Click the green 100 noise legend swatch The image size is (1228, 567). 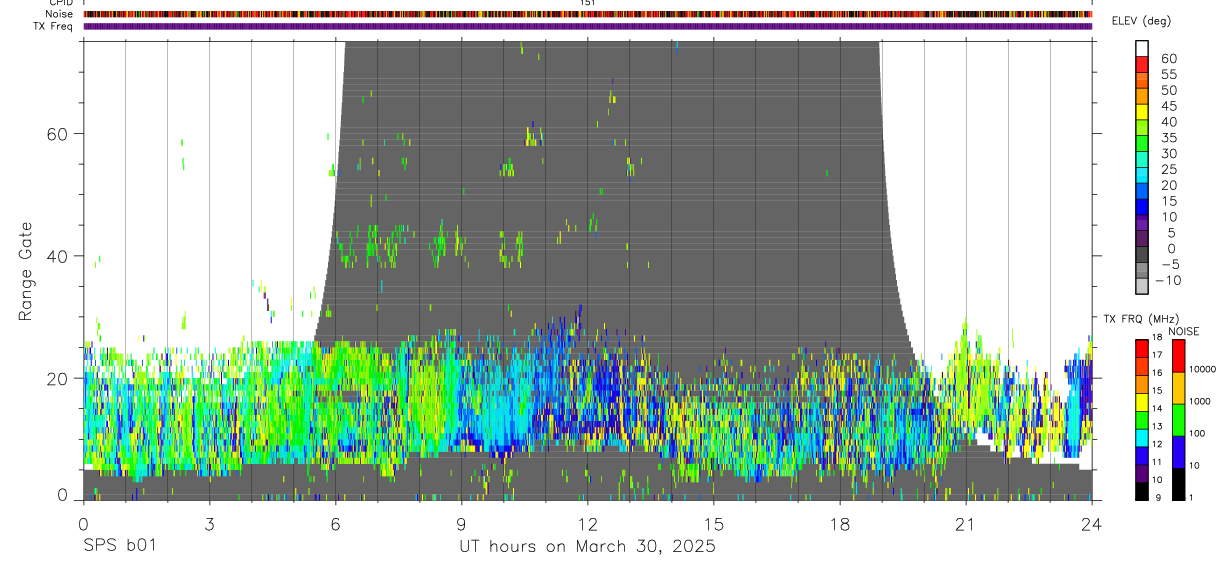pyautogui.click(x=1178, y=420)
